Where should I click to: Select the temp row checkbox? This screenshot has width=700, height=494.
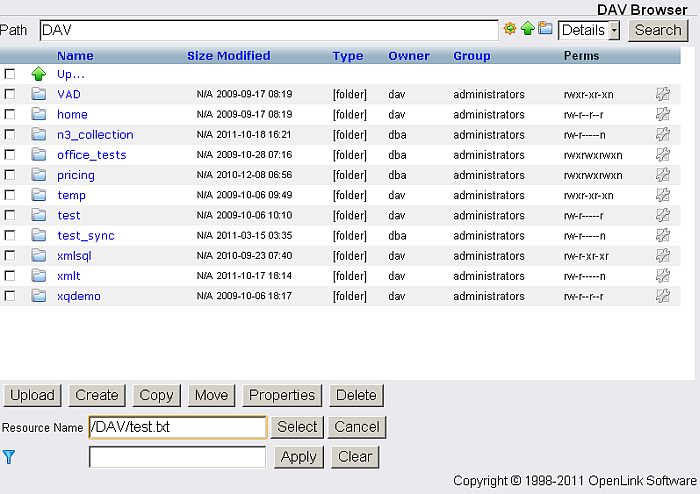9,195
